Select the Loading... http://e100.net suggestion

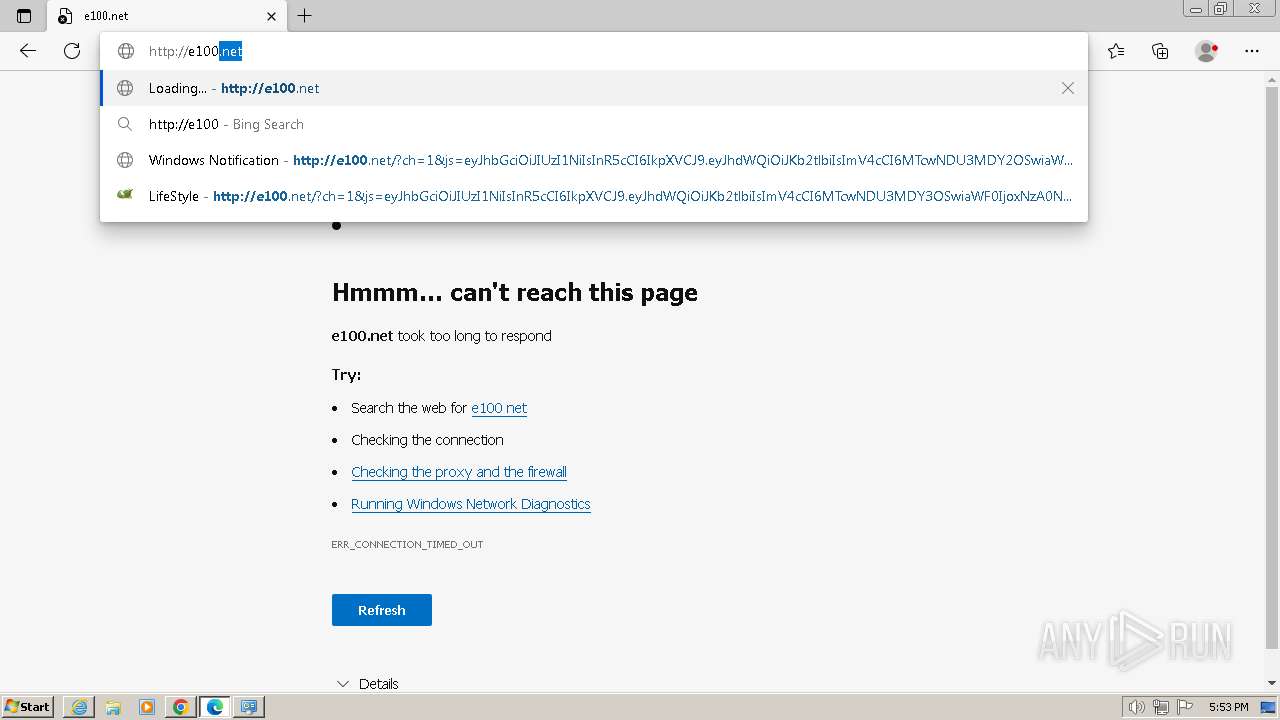coord(594,88)
